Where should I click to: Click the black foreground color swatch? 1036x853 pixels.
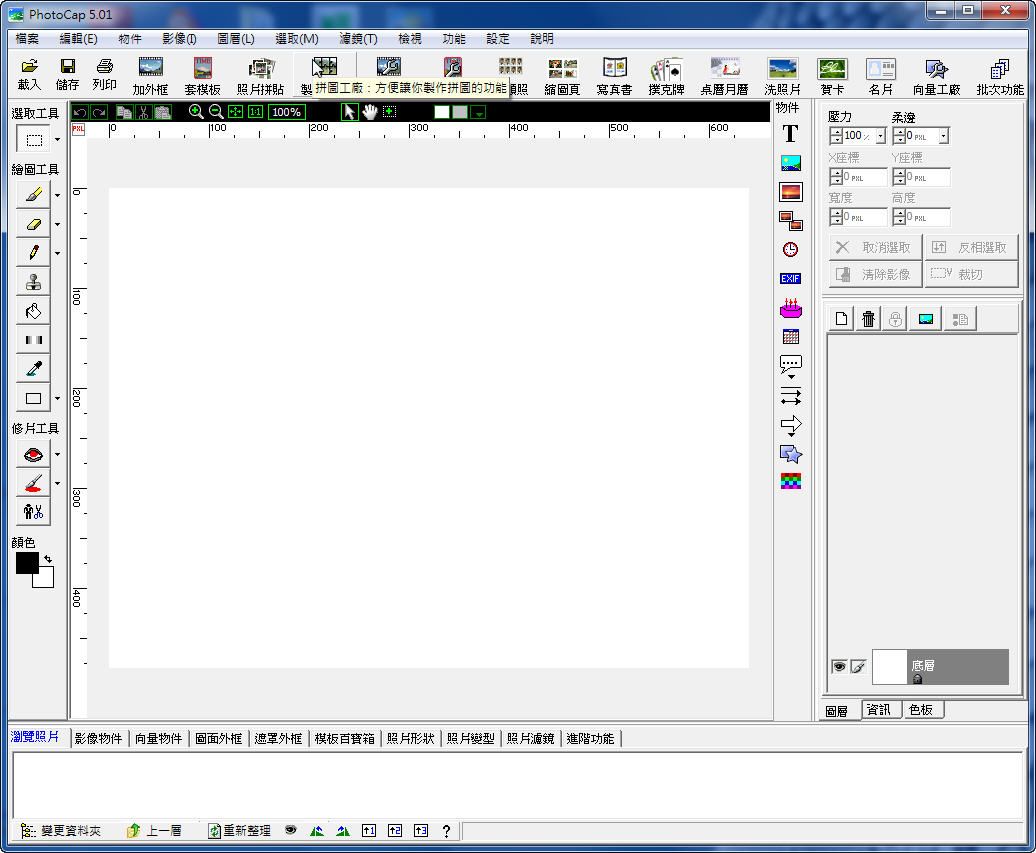pyautogui.click(x=27, y=563)
